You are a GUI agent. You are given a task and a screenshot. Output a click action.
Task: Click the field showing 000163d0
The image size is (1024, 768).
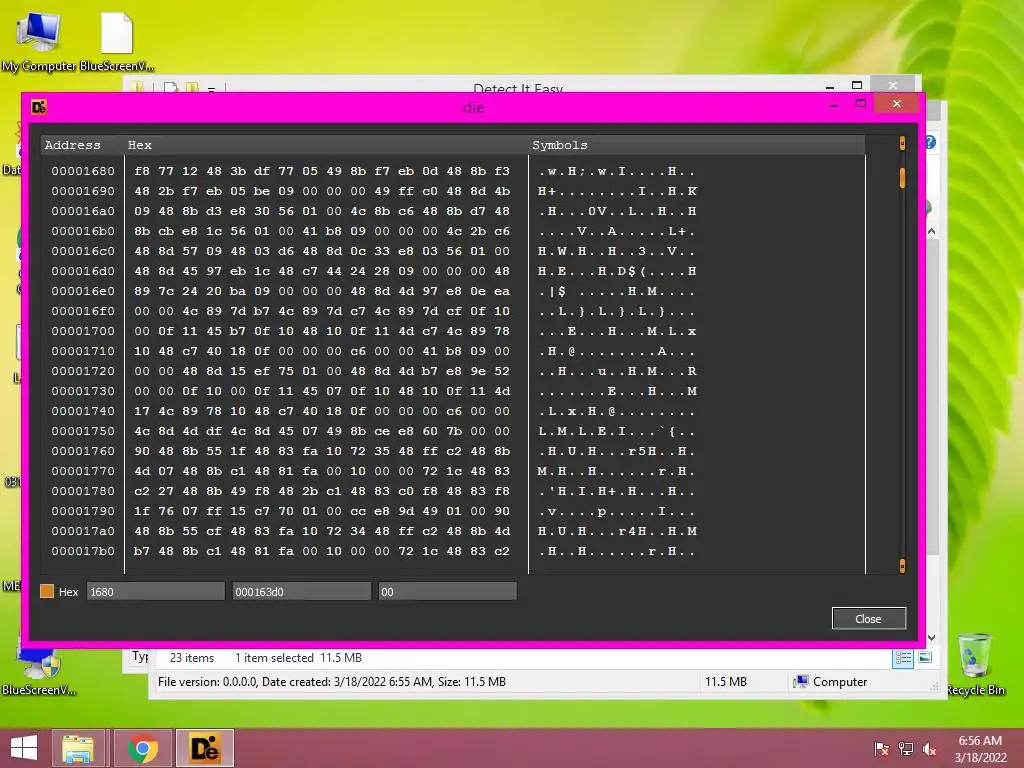(x=301, y=591)
